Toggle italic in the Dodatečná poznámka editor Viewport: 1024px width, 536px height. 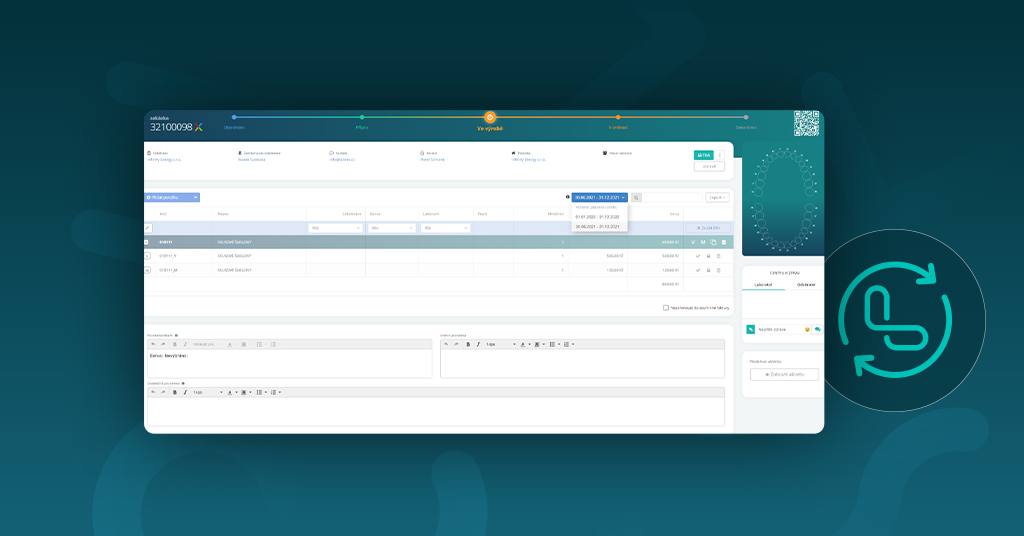[x=185, y=392]
